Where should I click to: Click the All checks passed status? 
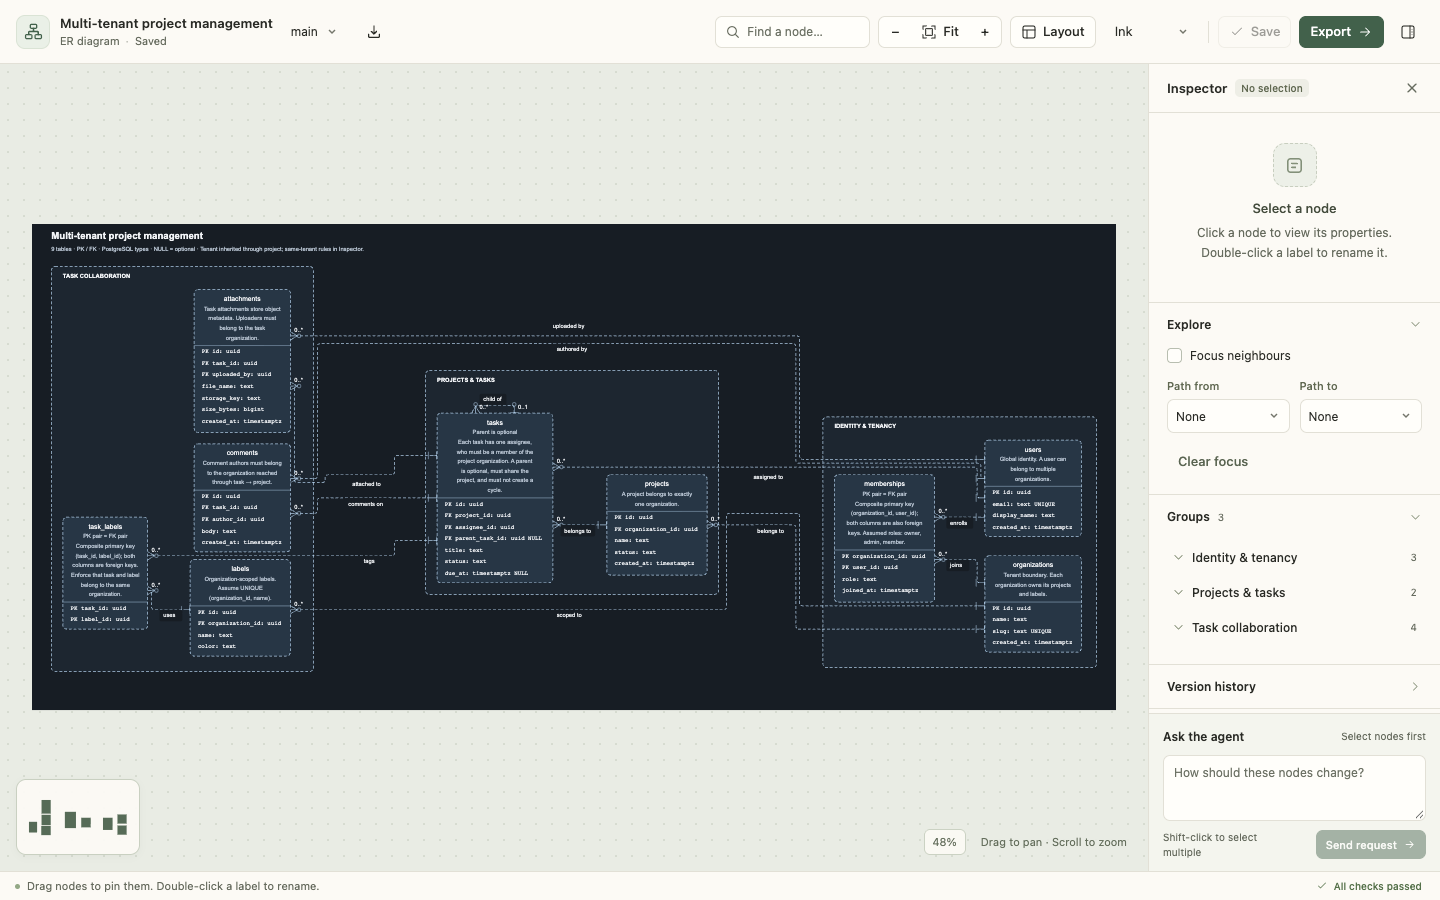click(x=1369, y=886)
